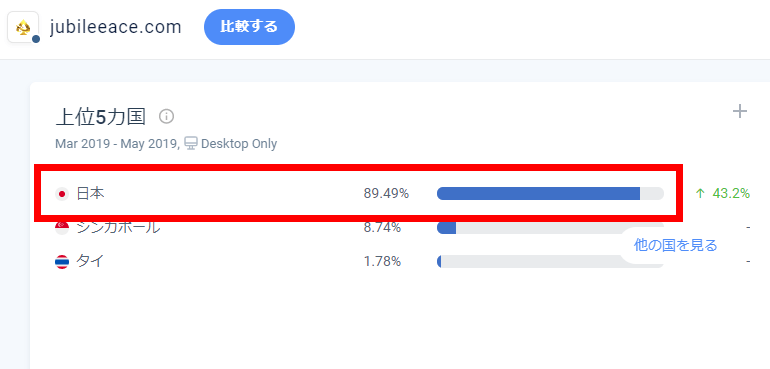Click the 1.78% percentage for Thailand
770x369 pixels.
pos(382,261)
